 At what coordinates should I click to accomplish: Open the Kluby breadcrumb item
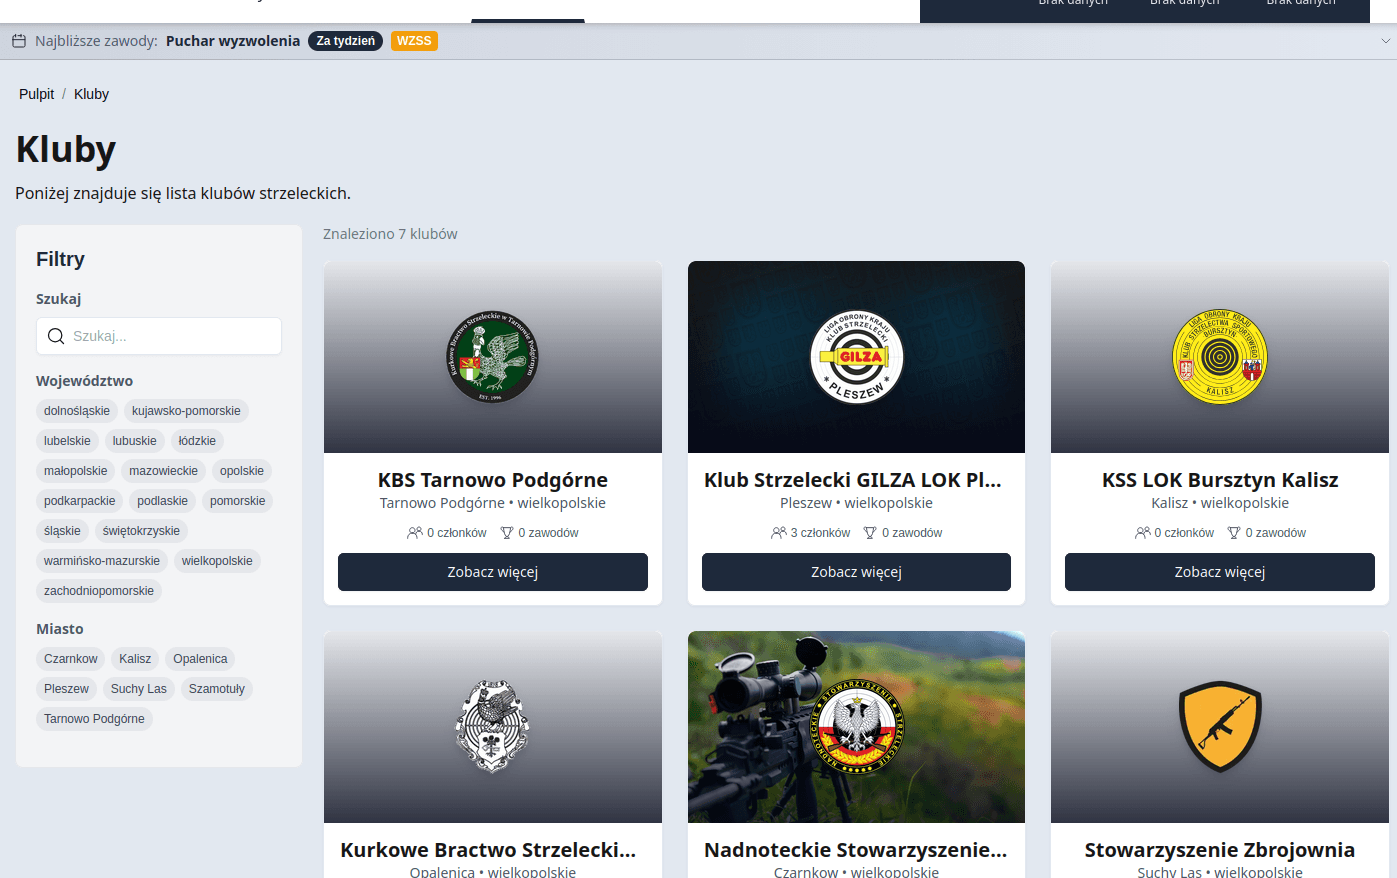click(x=91, y=94)
